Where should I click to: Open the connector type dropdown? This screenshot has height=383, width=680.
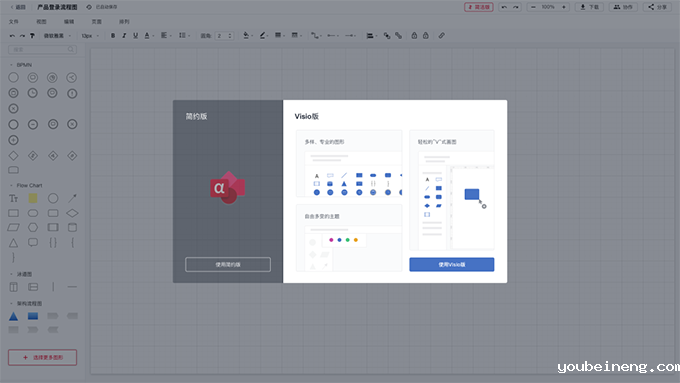click(x=316, y=36)
